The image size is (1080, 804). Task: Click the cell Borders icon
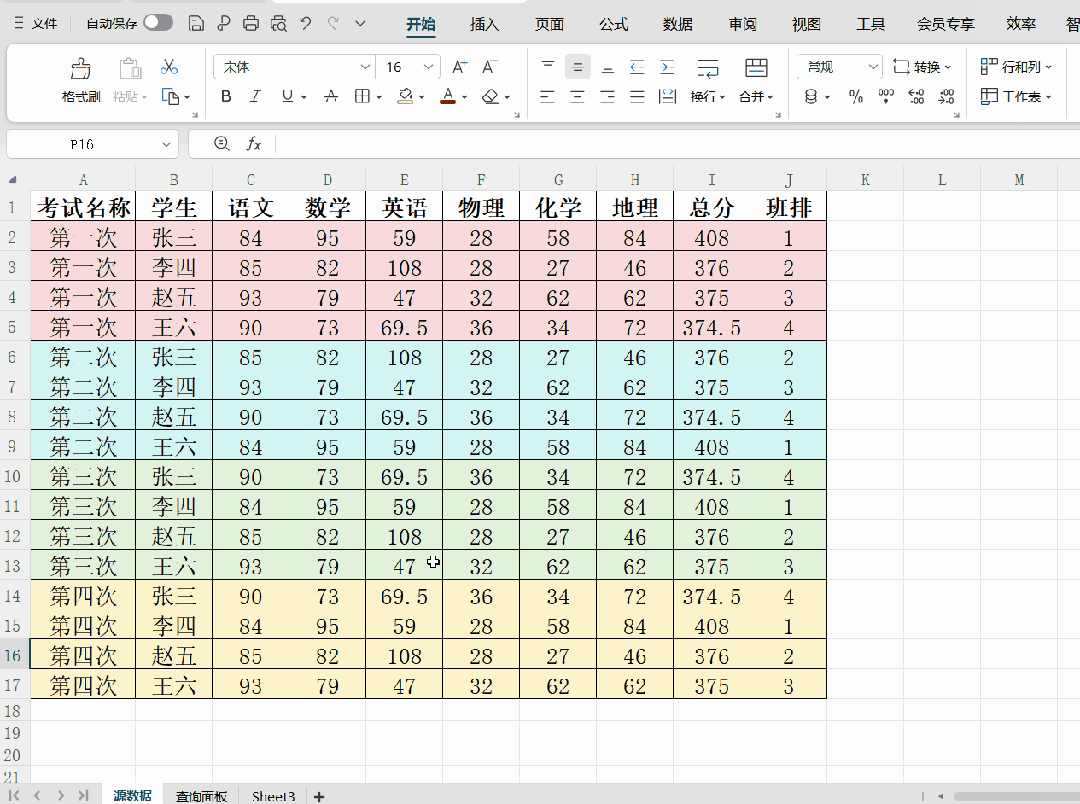[362, 96]
